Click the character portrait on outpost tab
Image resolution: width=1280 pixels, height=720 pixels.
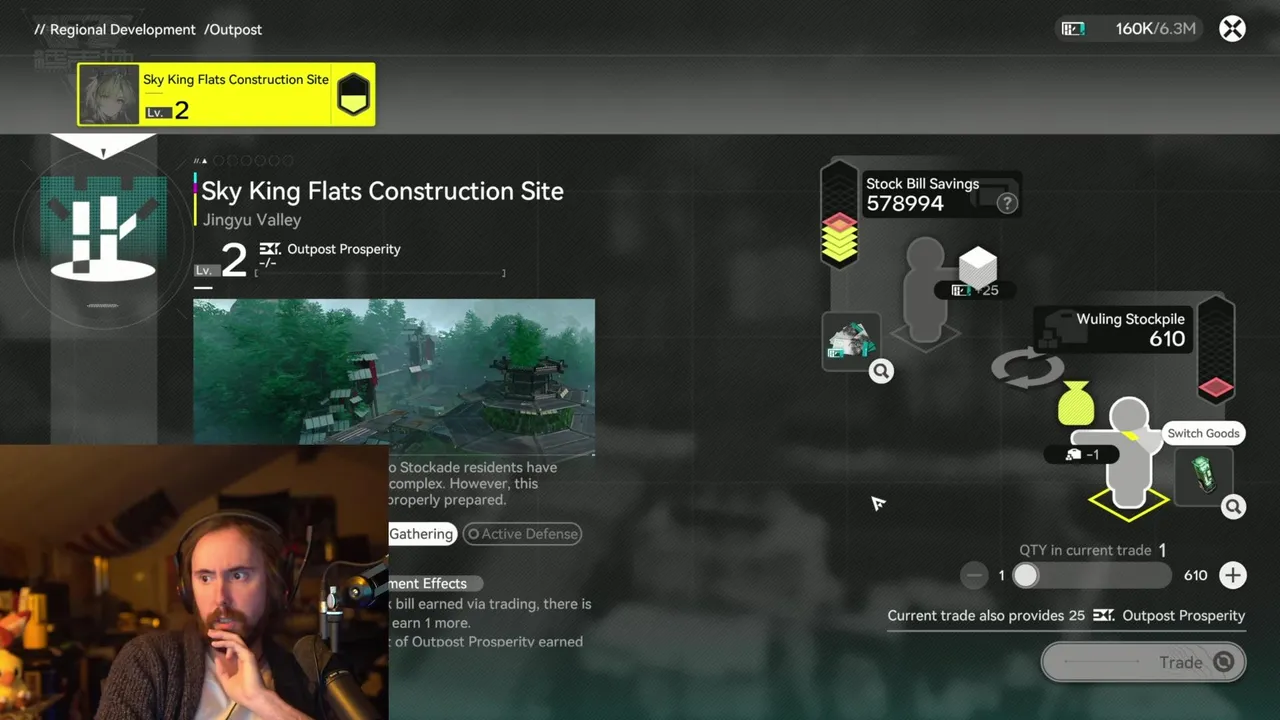(109, 95)
